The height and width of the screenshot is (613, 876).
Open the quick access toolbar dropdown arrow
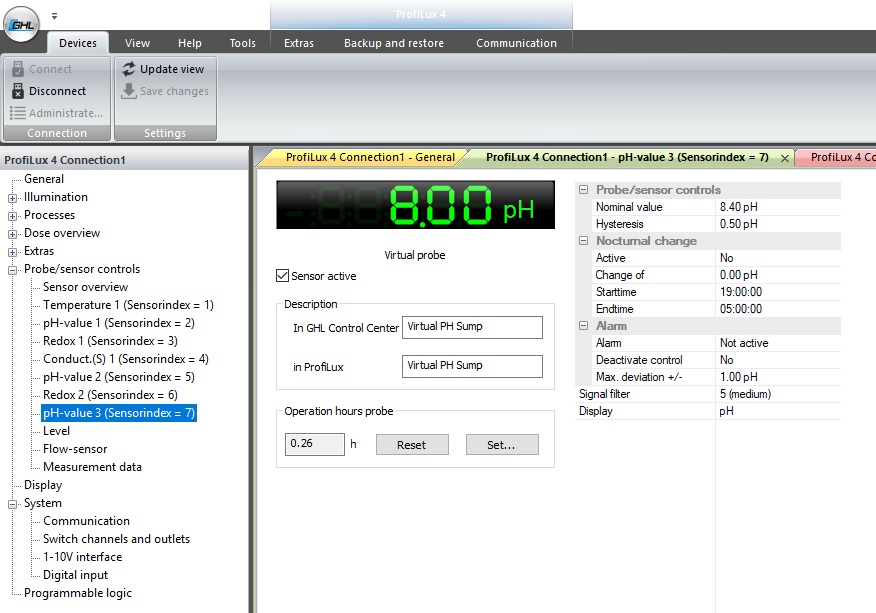coord(54,16)
